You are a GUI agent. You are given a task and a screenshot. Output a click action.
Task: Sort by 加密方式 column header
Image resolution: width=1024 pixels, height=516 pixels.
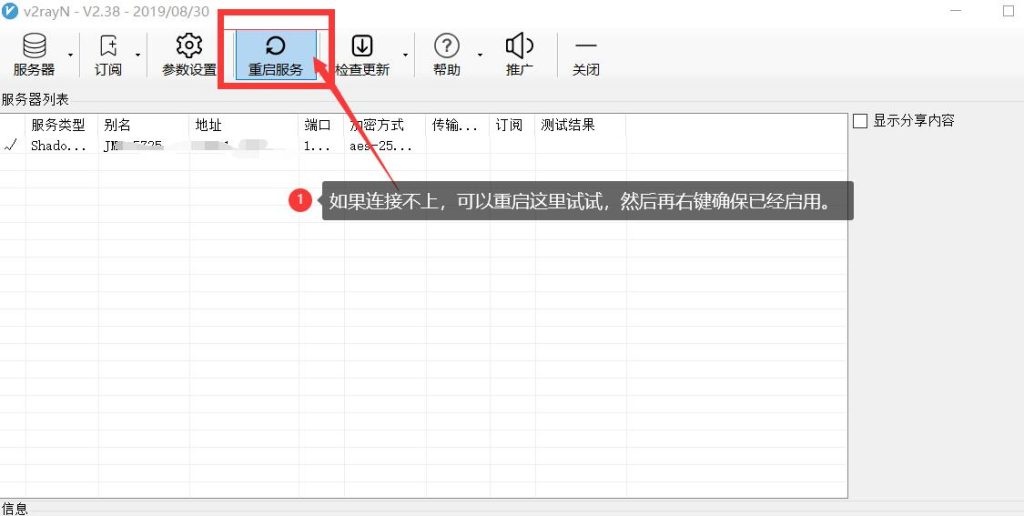coord(385,125)
